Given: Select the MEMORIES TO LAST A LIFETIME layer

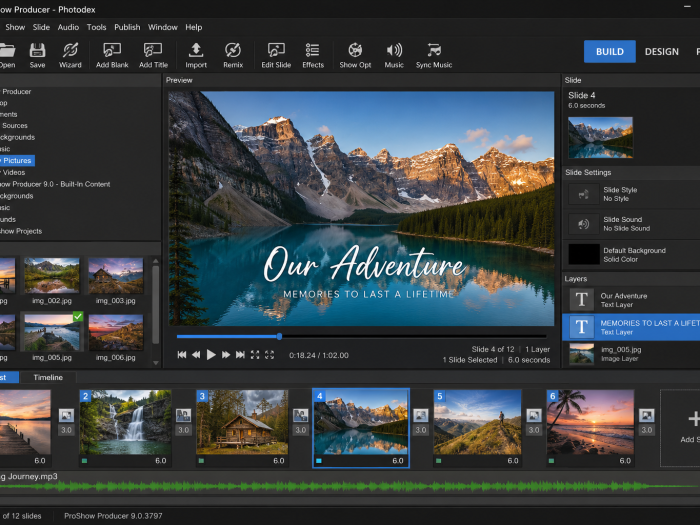Looking at the screenshot, I should 631,327.
